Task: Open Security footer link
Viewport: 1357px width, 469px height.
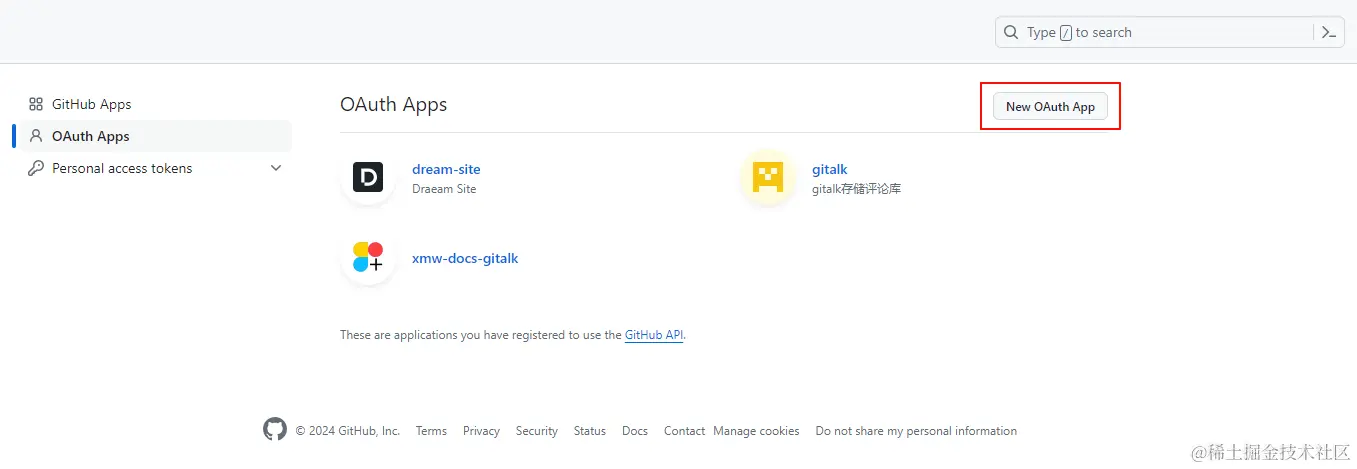Action: point(537,431)
